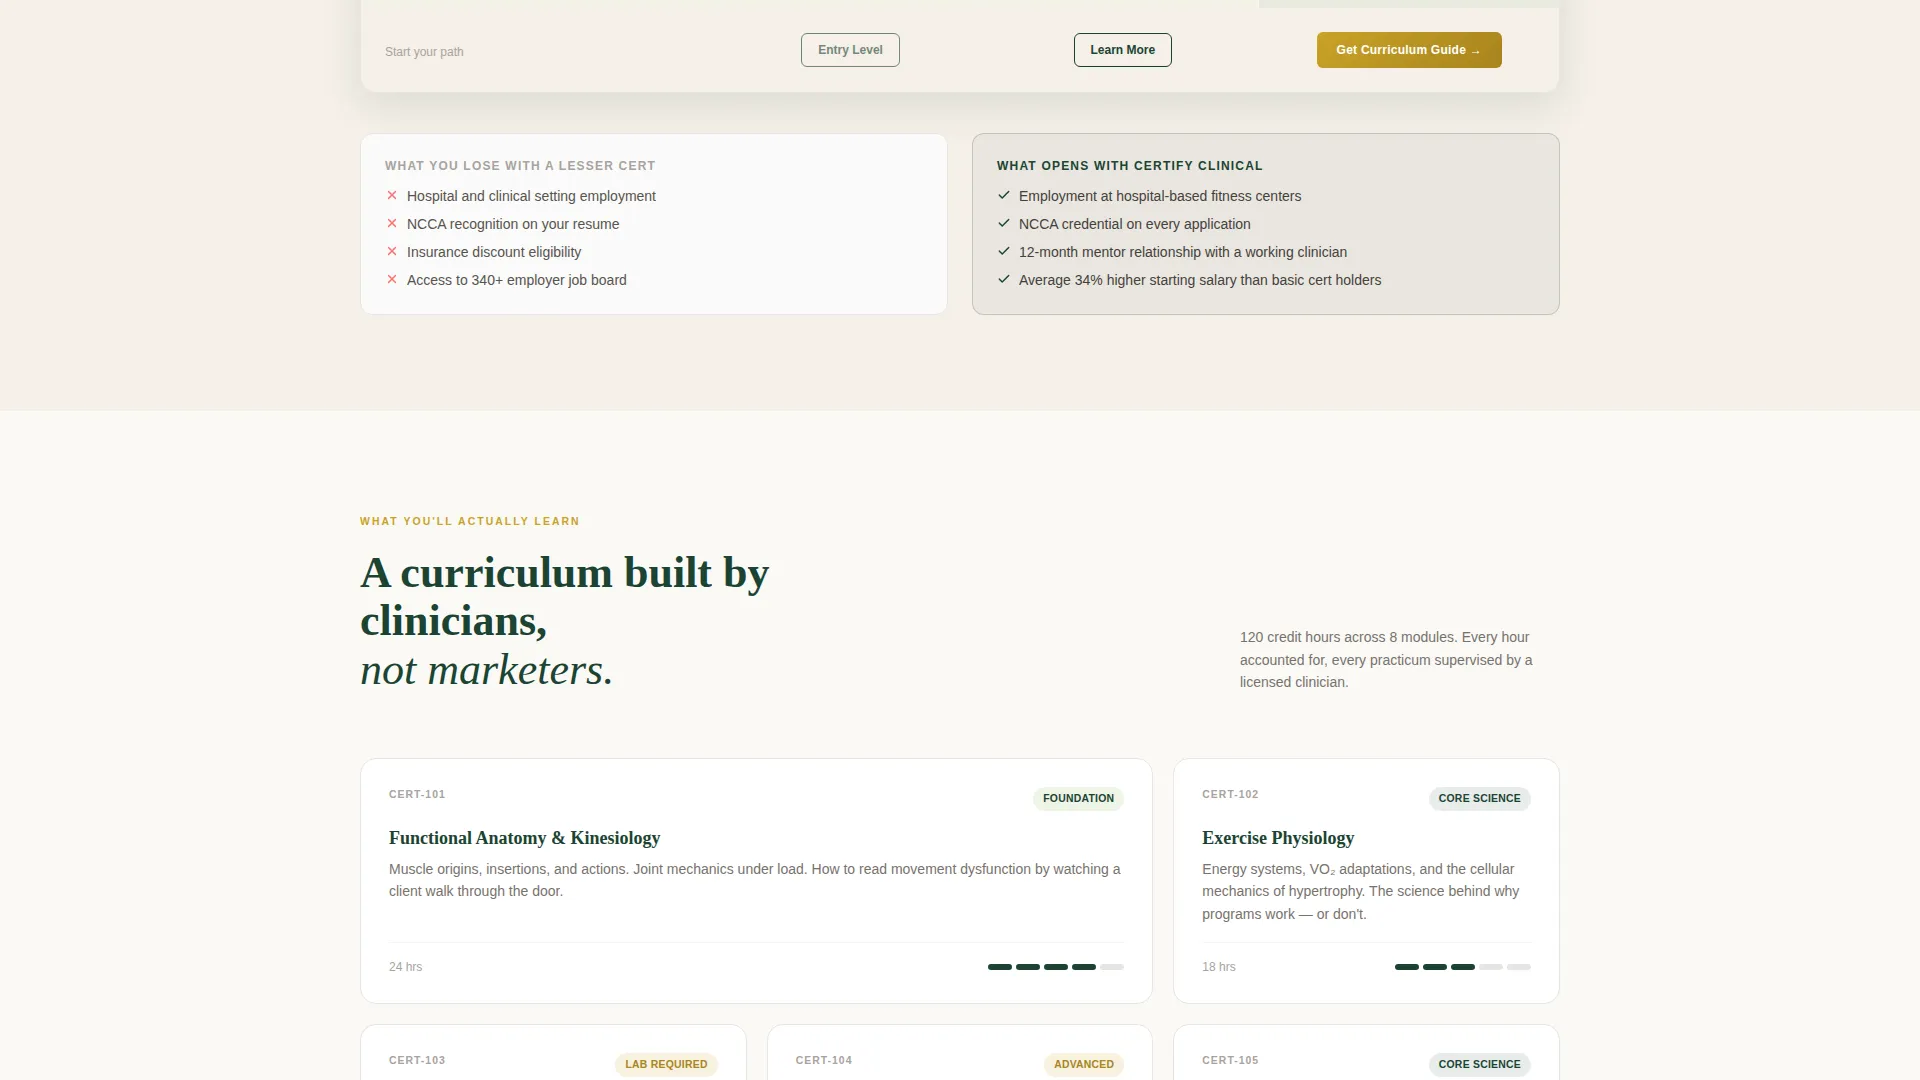Click the 'Employment at hospital-based fitness centers' item

[x=1160, y=196]
